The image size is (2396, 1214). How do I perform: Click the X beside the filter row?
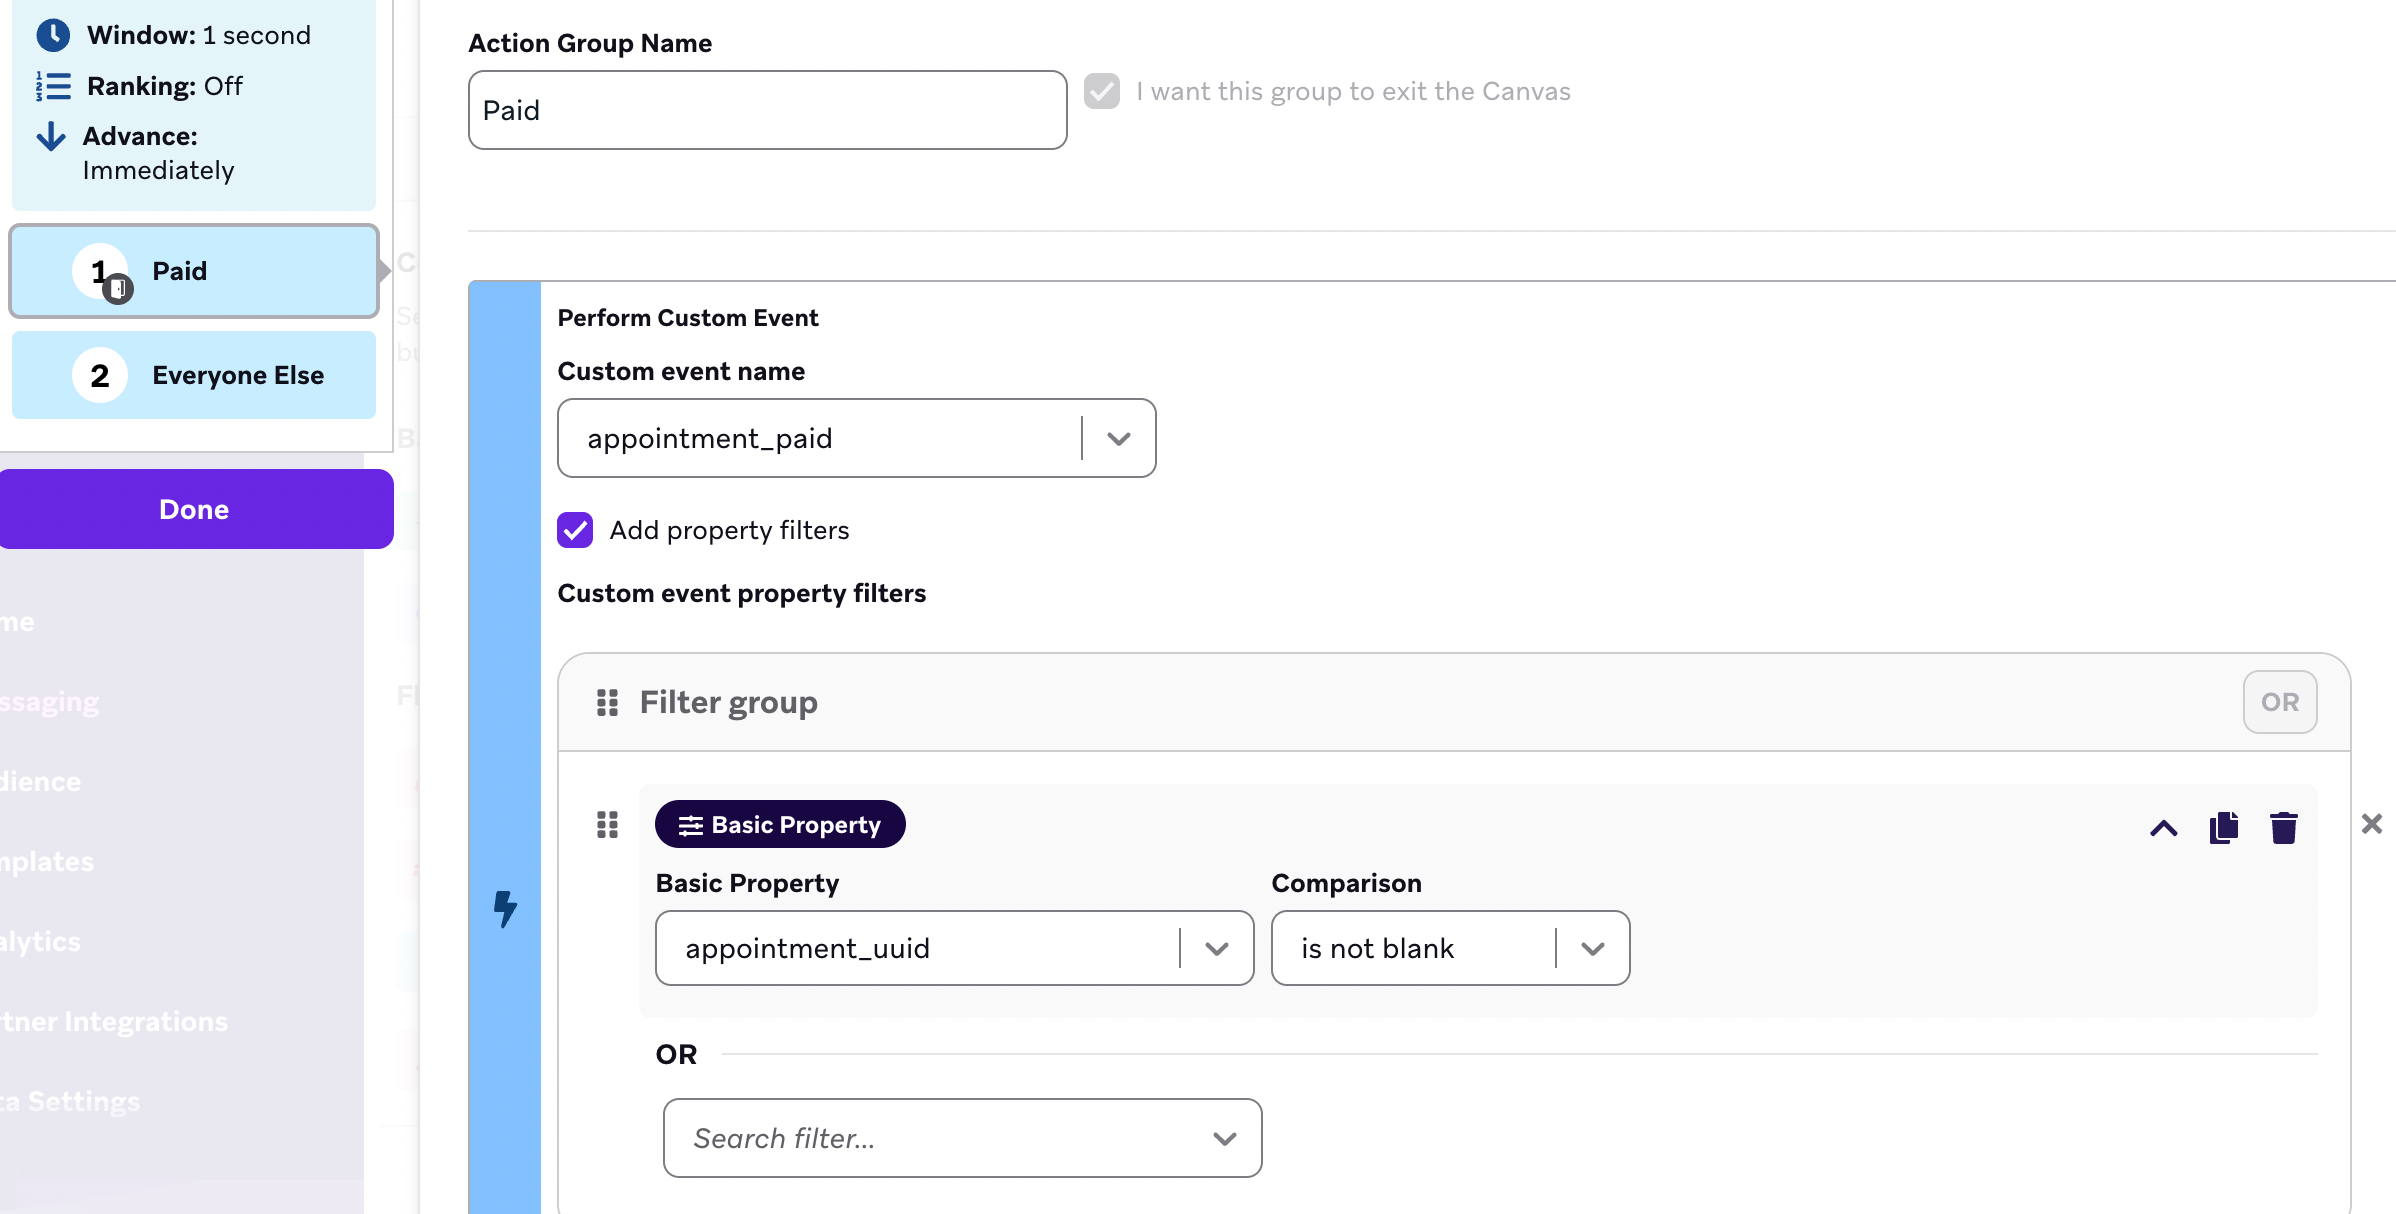2371,824
